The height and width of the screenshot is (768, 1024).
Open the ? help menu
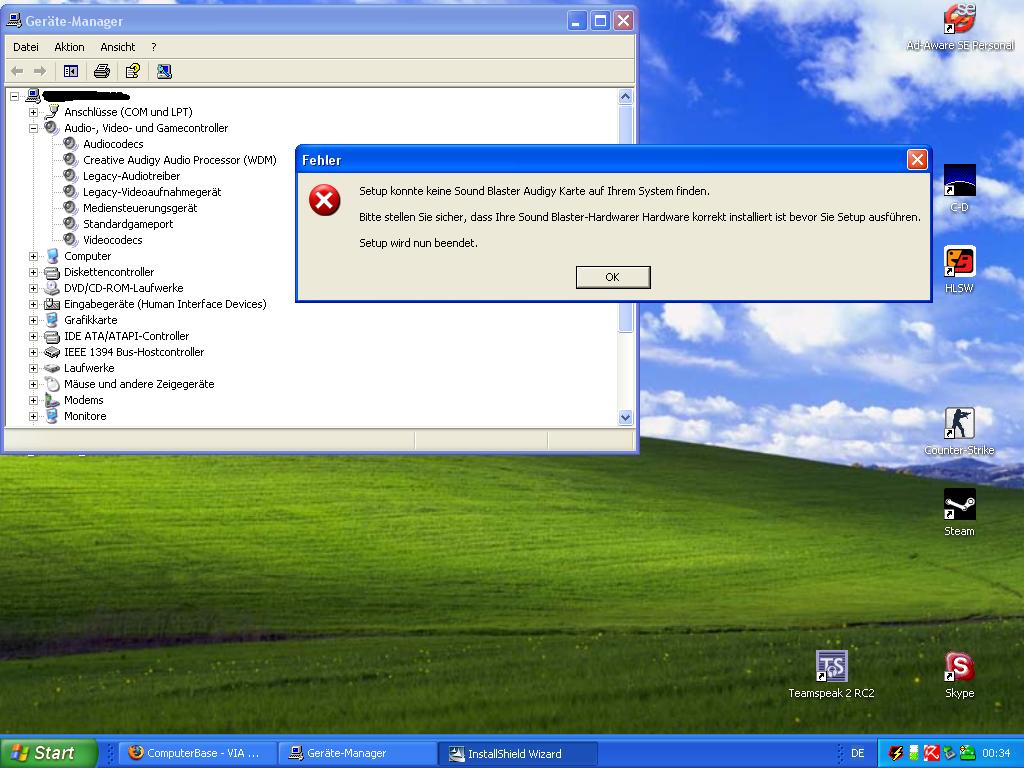click(x=153, y=47)
